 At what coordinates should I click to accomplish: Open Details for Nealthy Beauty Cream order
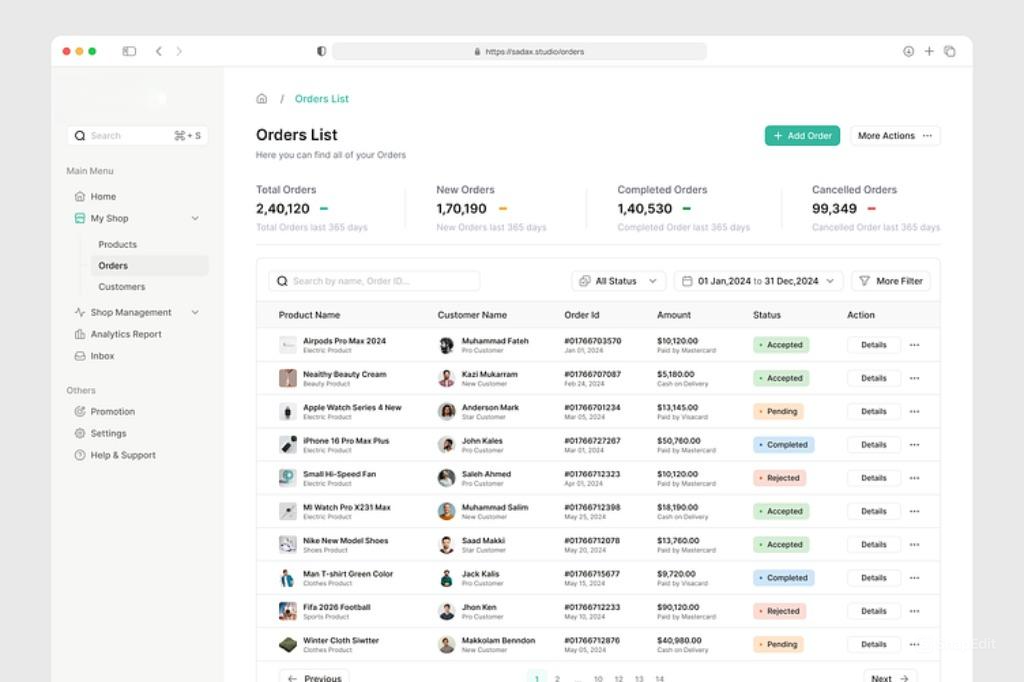(x=873, y=378)
